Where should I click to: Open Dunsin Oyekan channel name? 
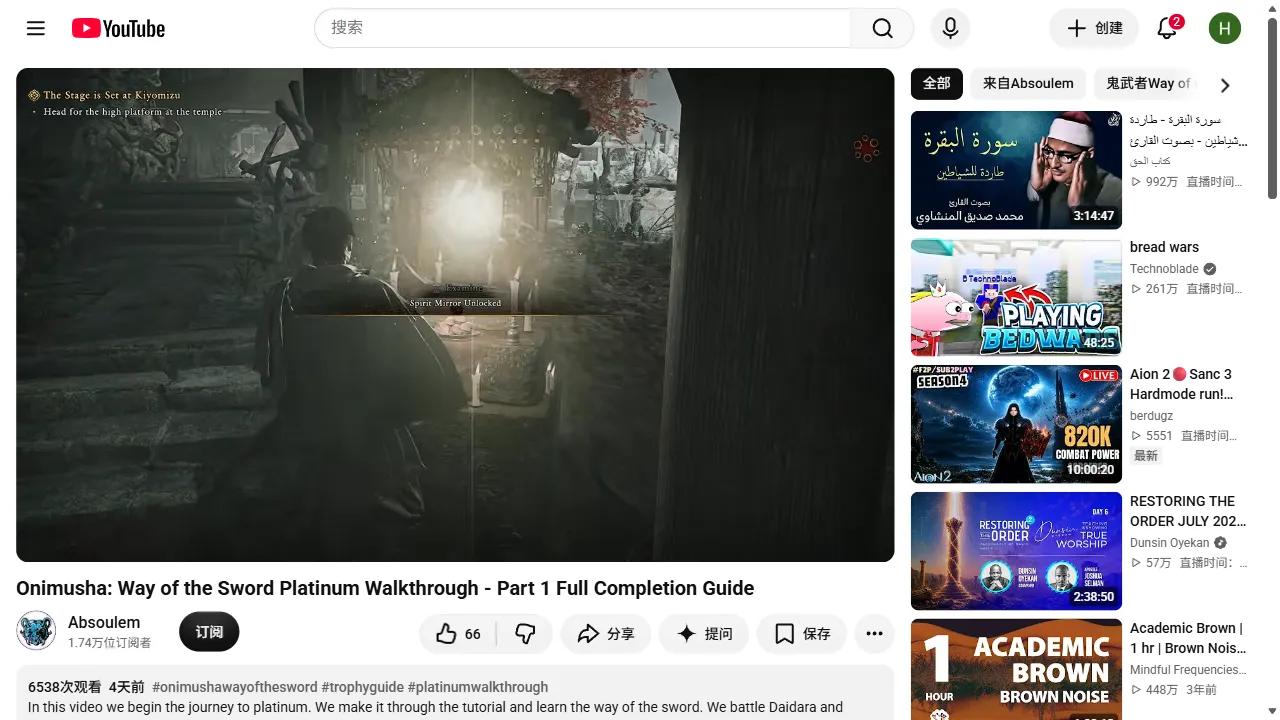(1169, 543)
